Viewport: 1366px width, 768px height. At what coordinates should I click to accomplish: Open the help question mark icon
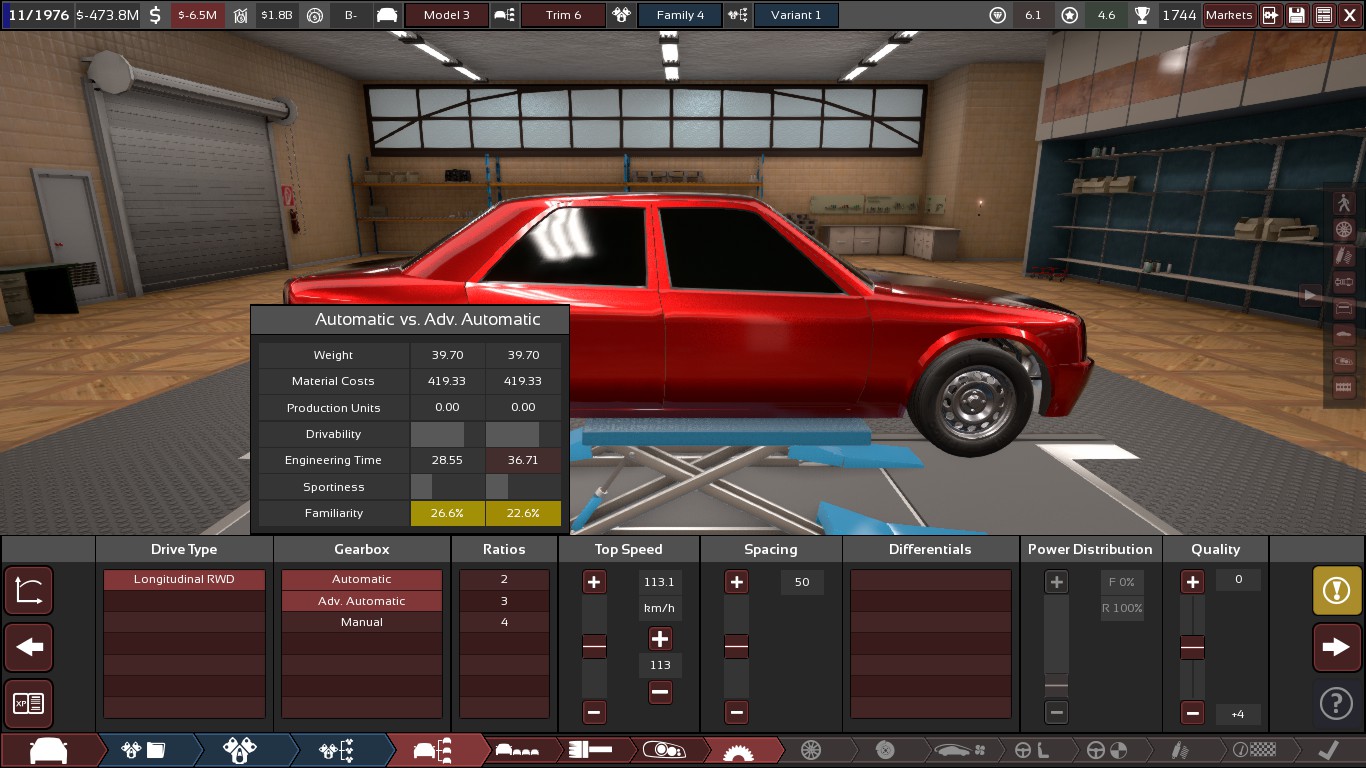(x=1336, y=704)
